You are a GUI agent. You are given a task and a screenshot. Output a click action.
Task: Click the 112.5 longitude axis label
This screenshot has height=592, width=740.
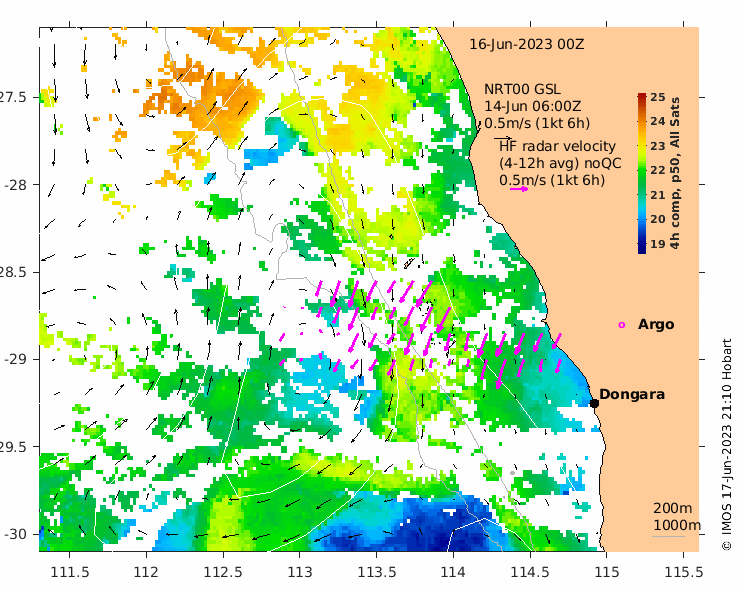tap(223, 573)
